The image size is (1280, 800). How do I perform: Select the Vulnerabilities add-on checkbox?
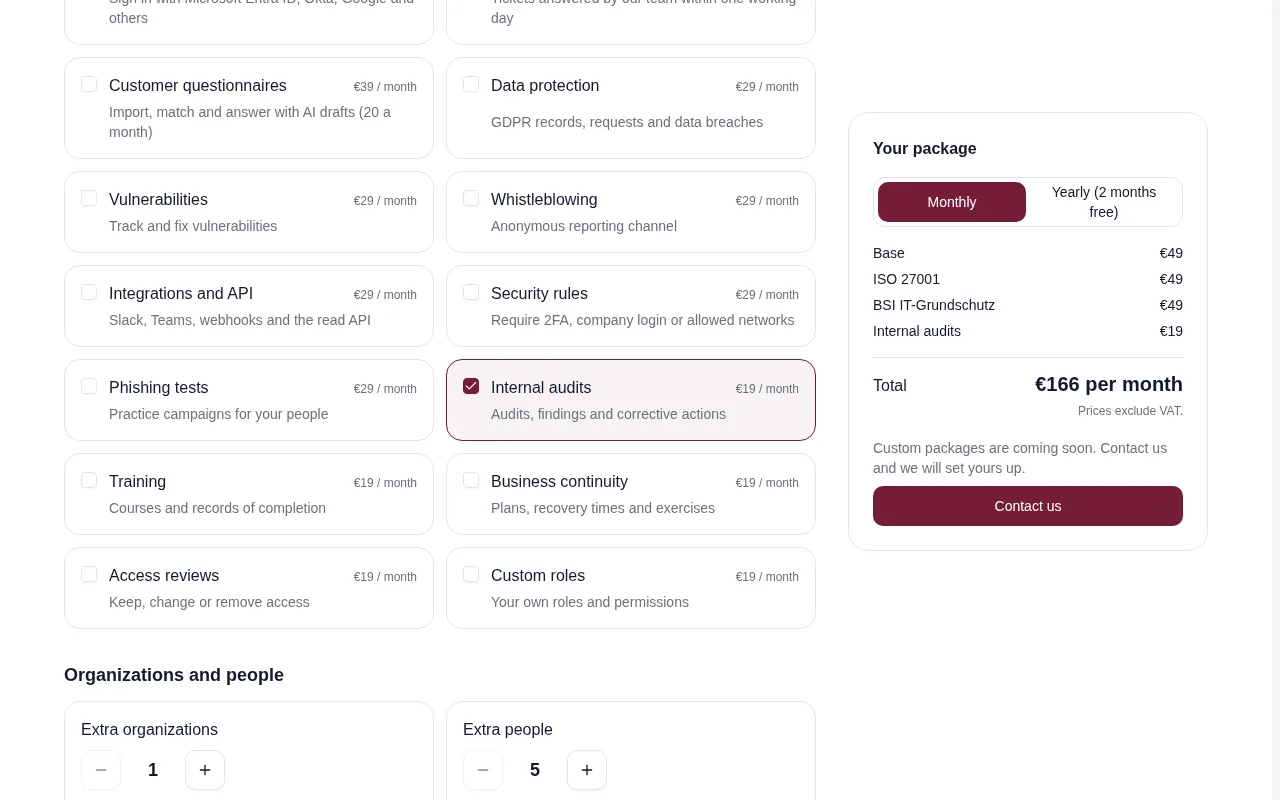point(89,198)
